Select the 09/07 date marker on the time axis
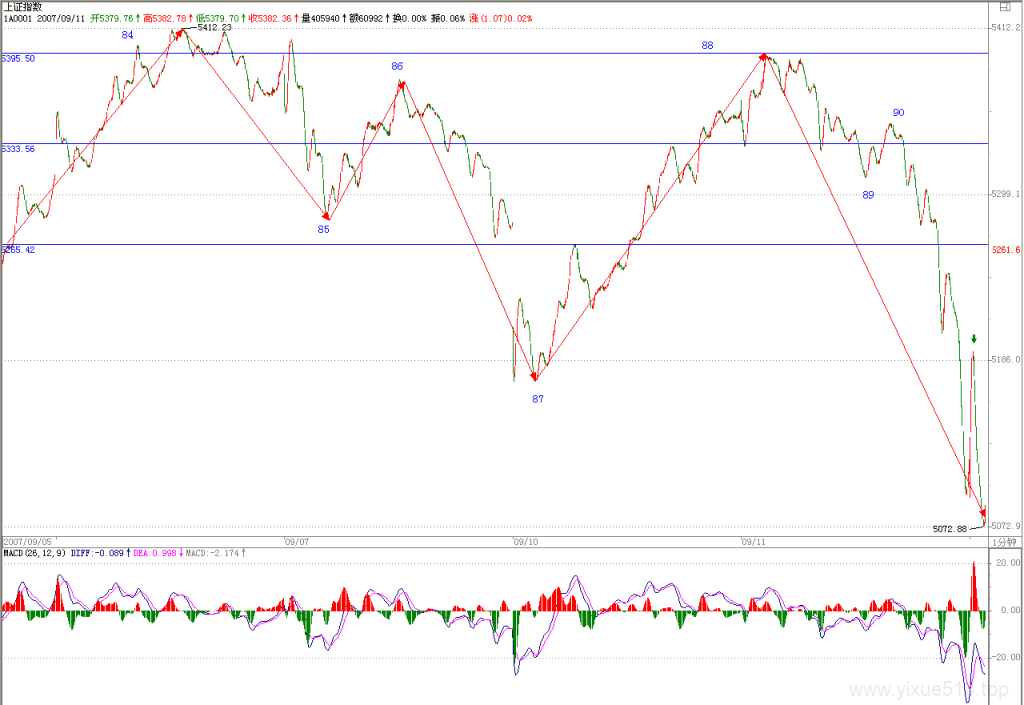Image resolution: width=1024 pixels, height=705 pixels. coord(296,542)
